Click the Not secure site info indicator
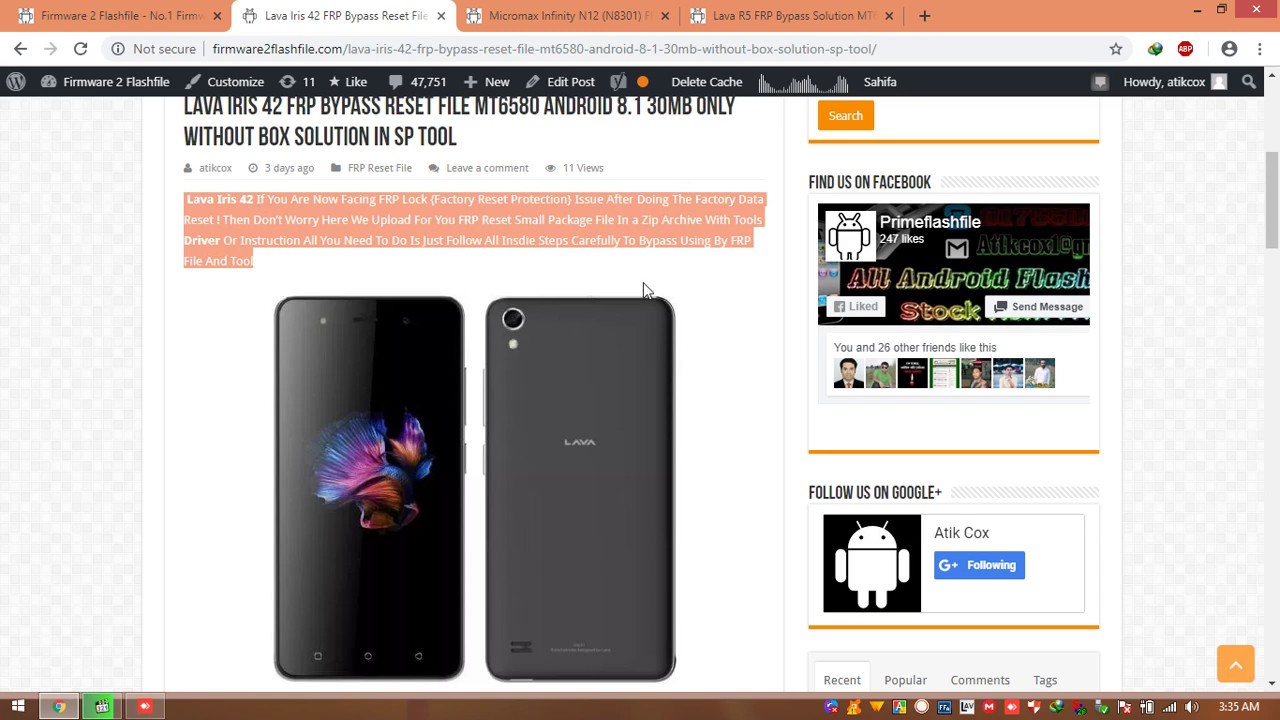This screenshot has height=720, width=1280. [153, 48]
